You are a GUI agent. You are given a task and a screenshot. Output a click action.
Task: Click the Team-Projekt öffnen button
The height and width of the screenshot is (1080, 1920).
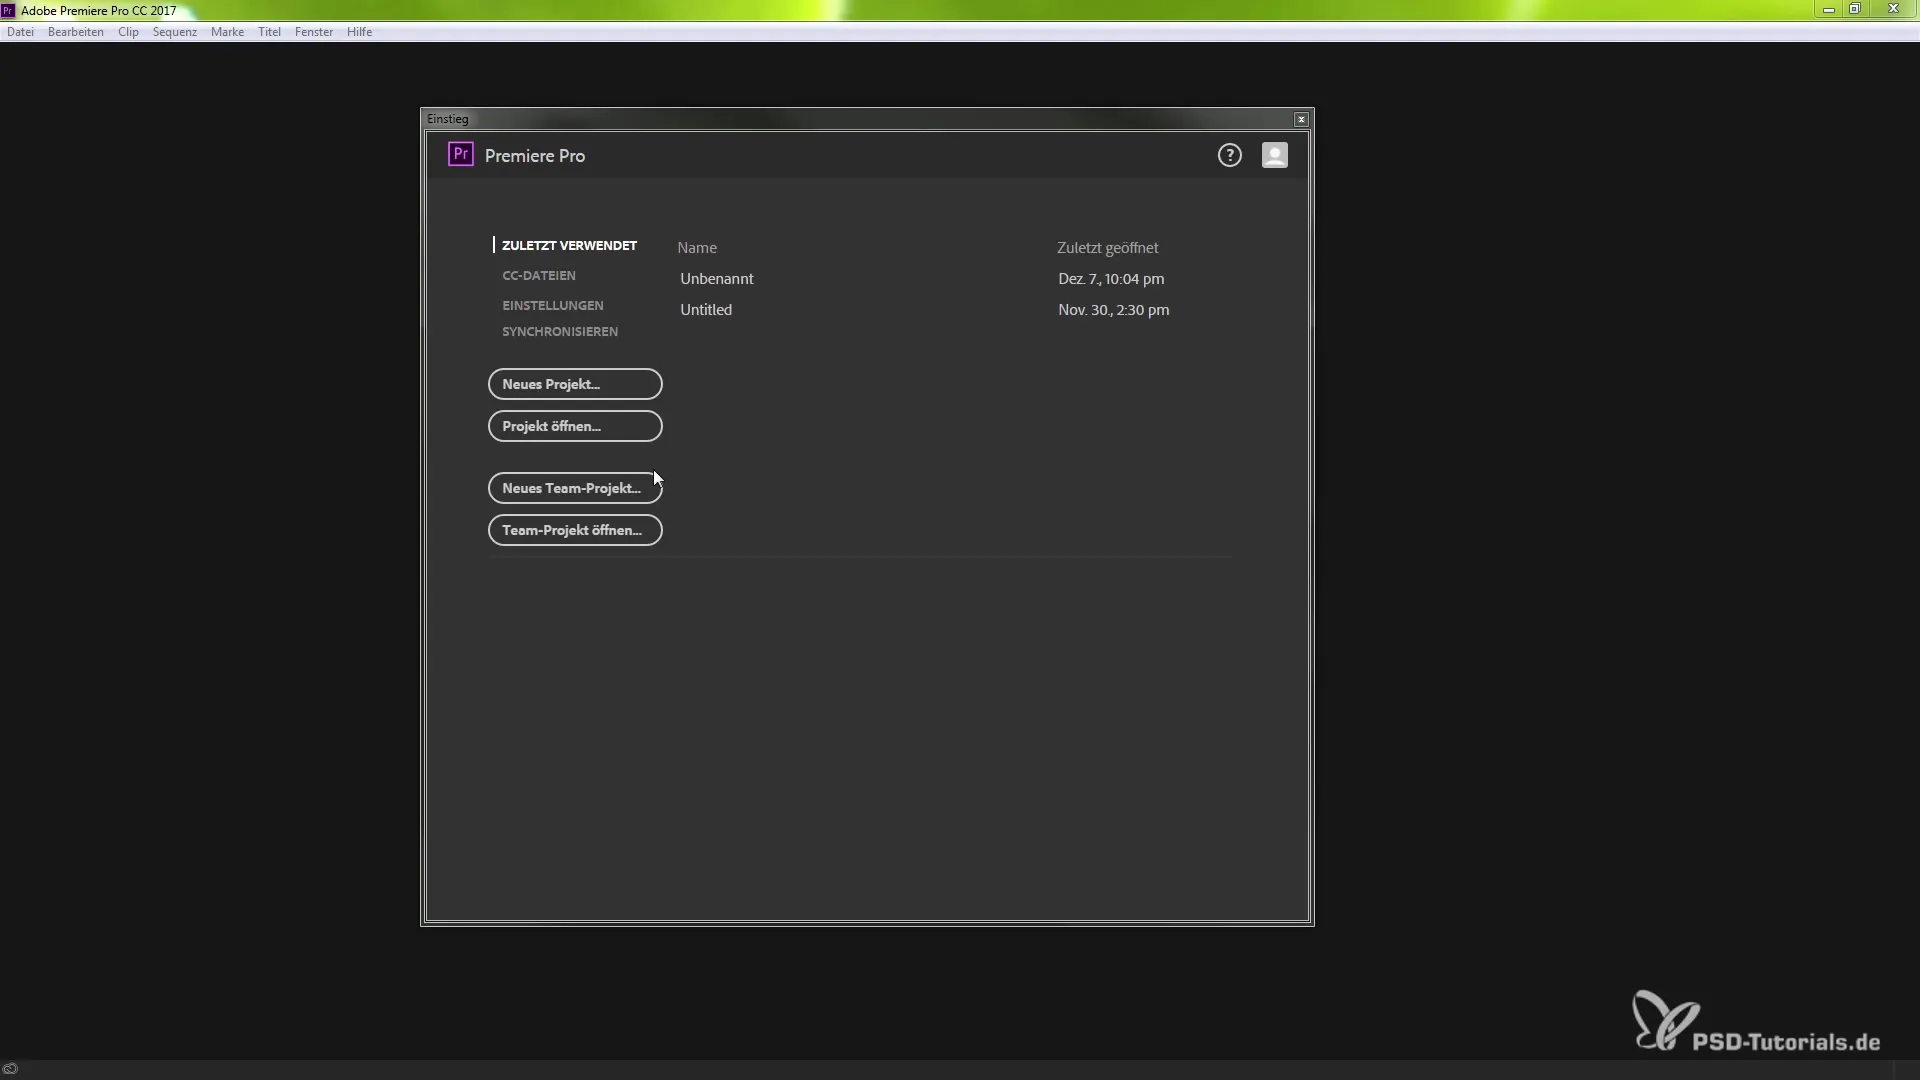coord(575,530)
